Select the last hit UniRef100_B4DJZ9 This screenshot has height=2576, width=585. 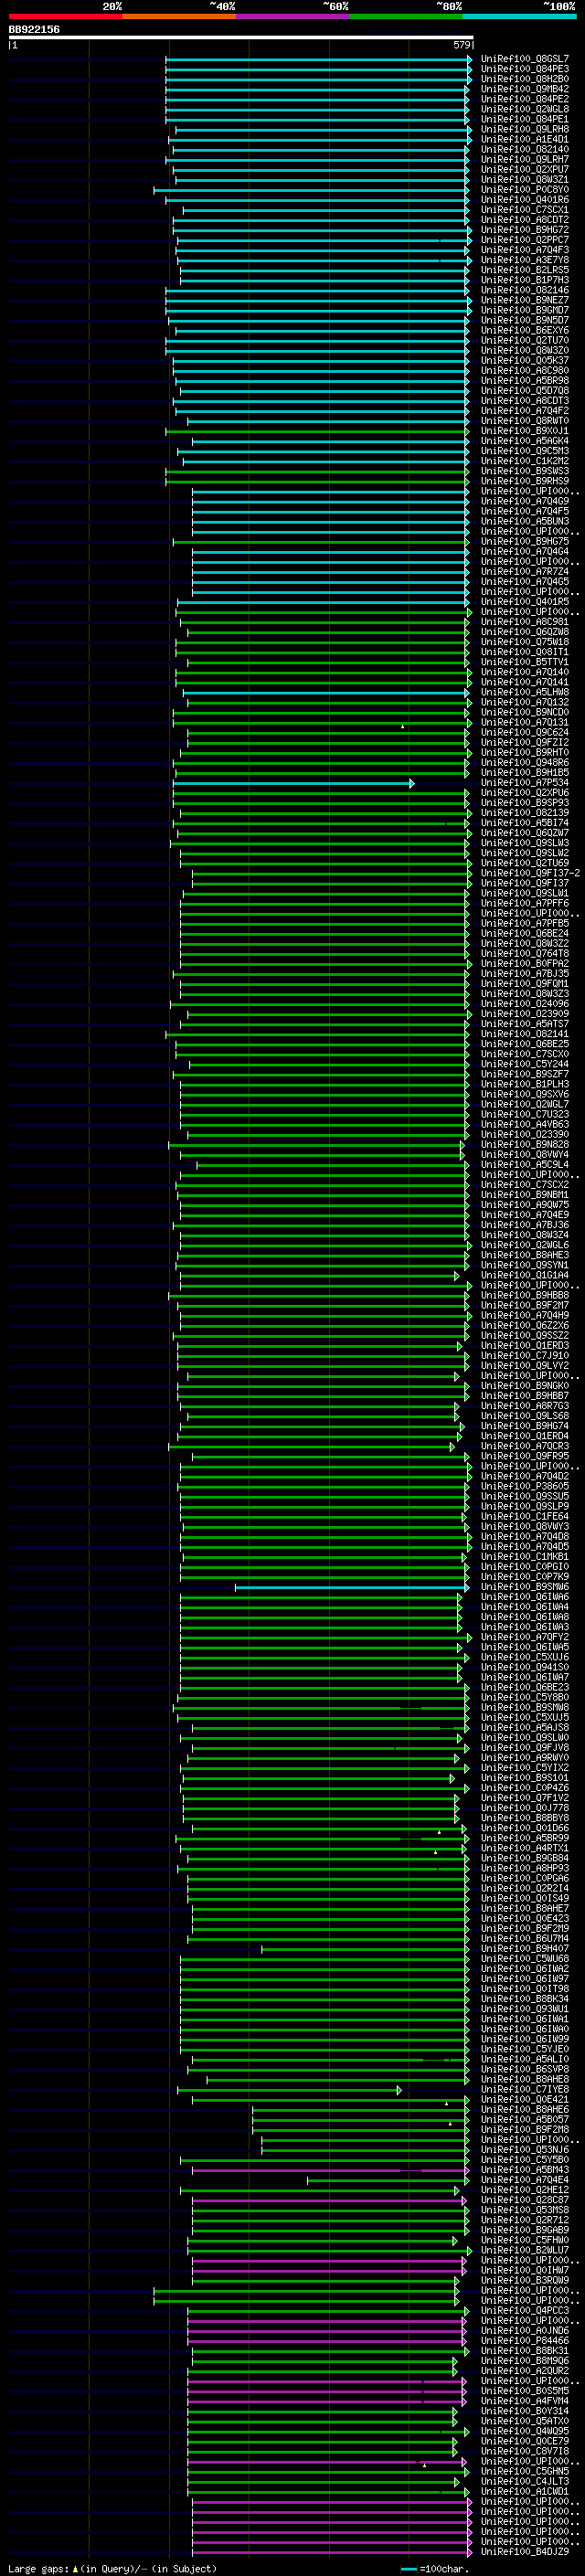click(525, 2551)
